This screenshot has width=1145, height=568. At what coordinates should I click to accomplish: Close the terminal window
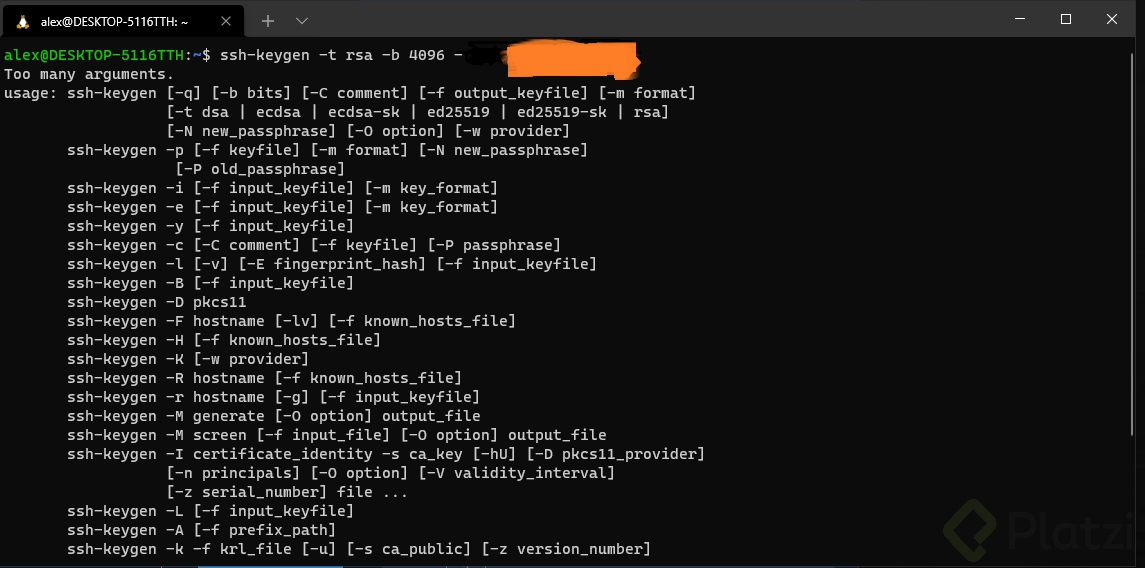(1111, 20)
